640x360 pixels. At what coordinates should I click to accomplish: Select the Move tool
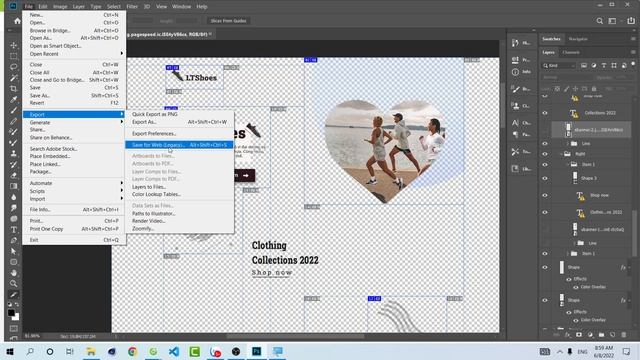14,45
